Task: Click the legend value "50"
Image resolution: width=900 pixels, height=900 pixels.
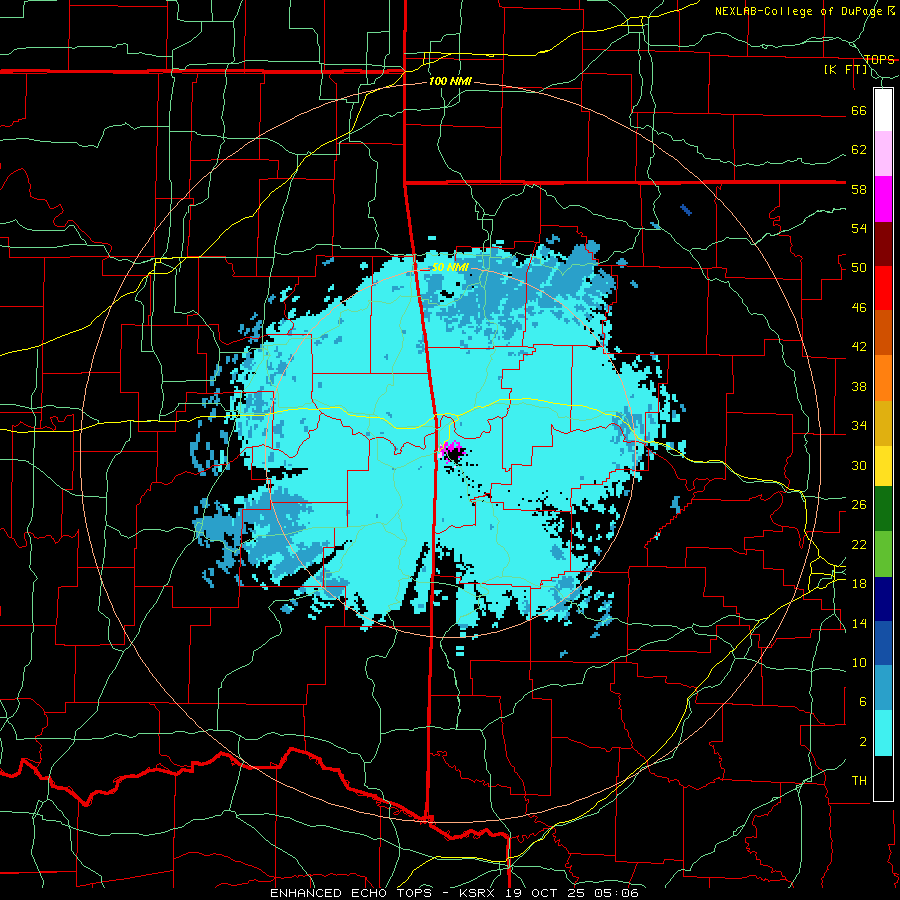Action: [x=859, y=267]
